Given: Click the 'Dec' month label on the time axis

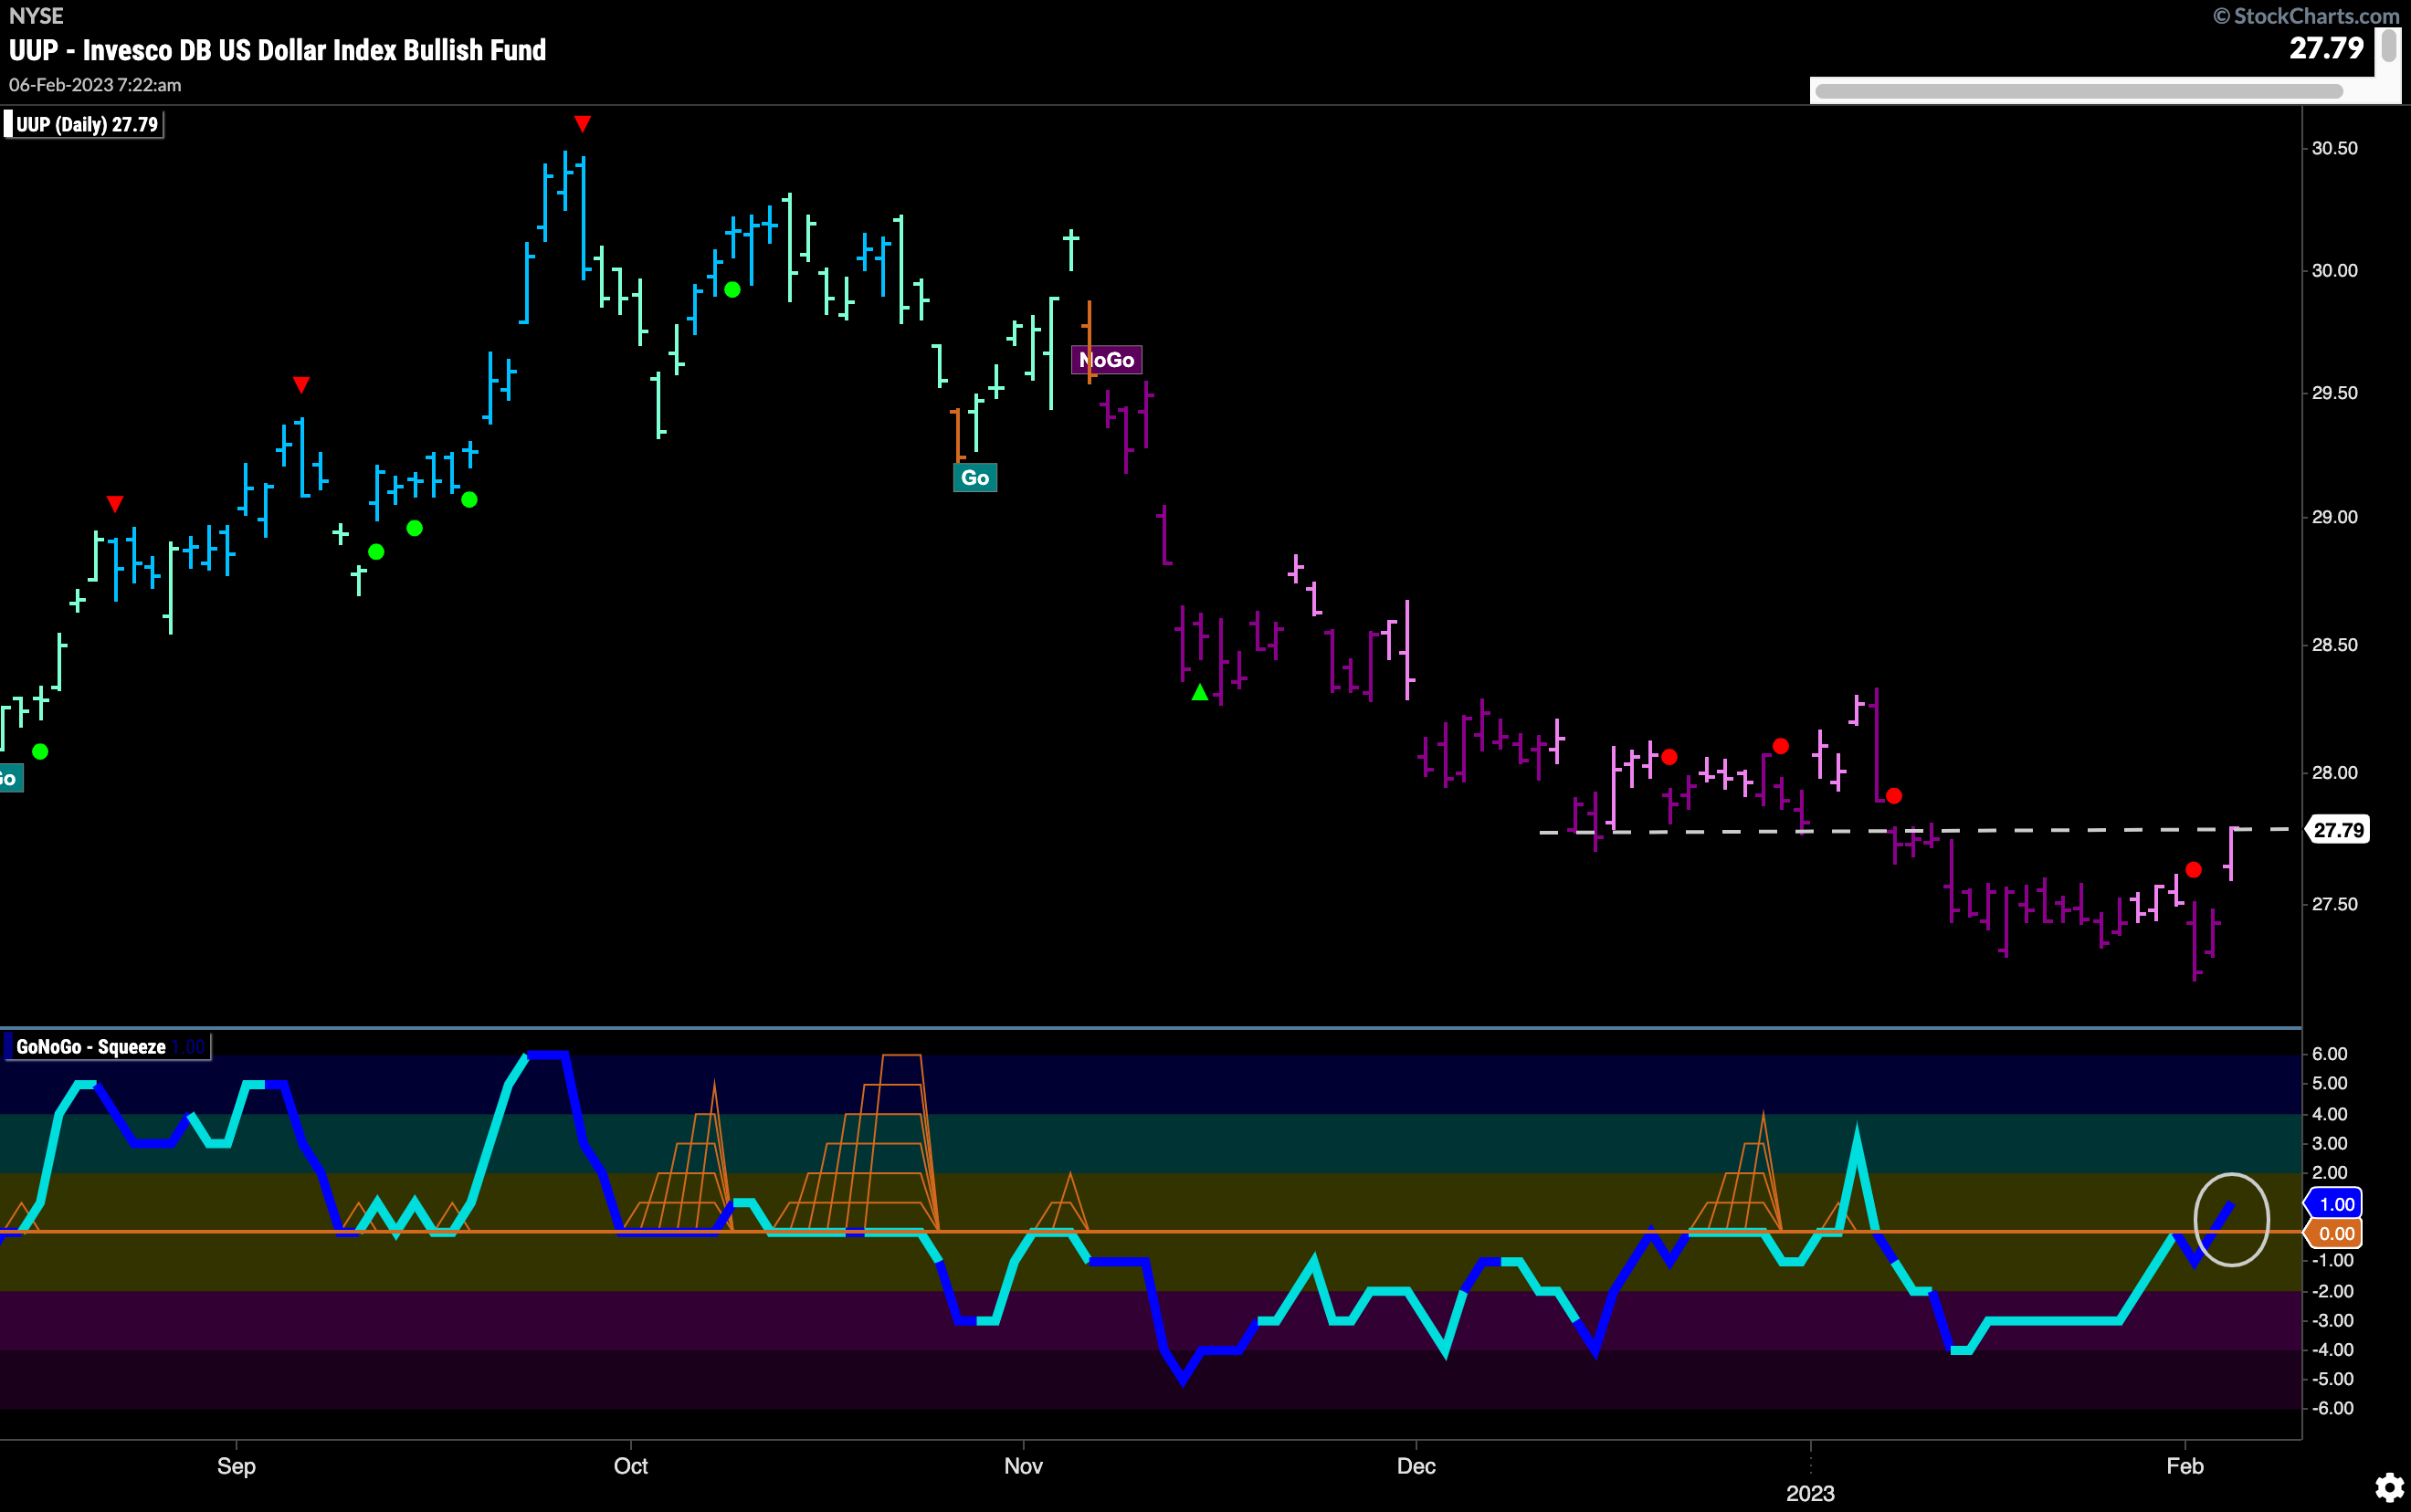Looking at the screenshot, I should [x=1416, y=1466].
